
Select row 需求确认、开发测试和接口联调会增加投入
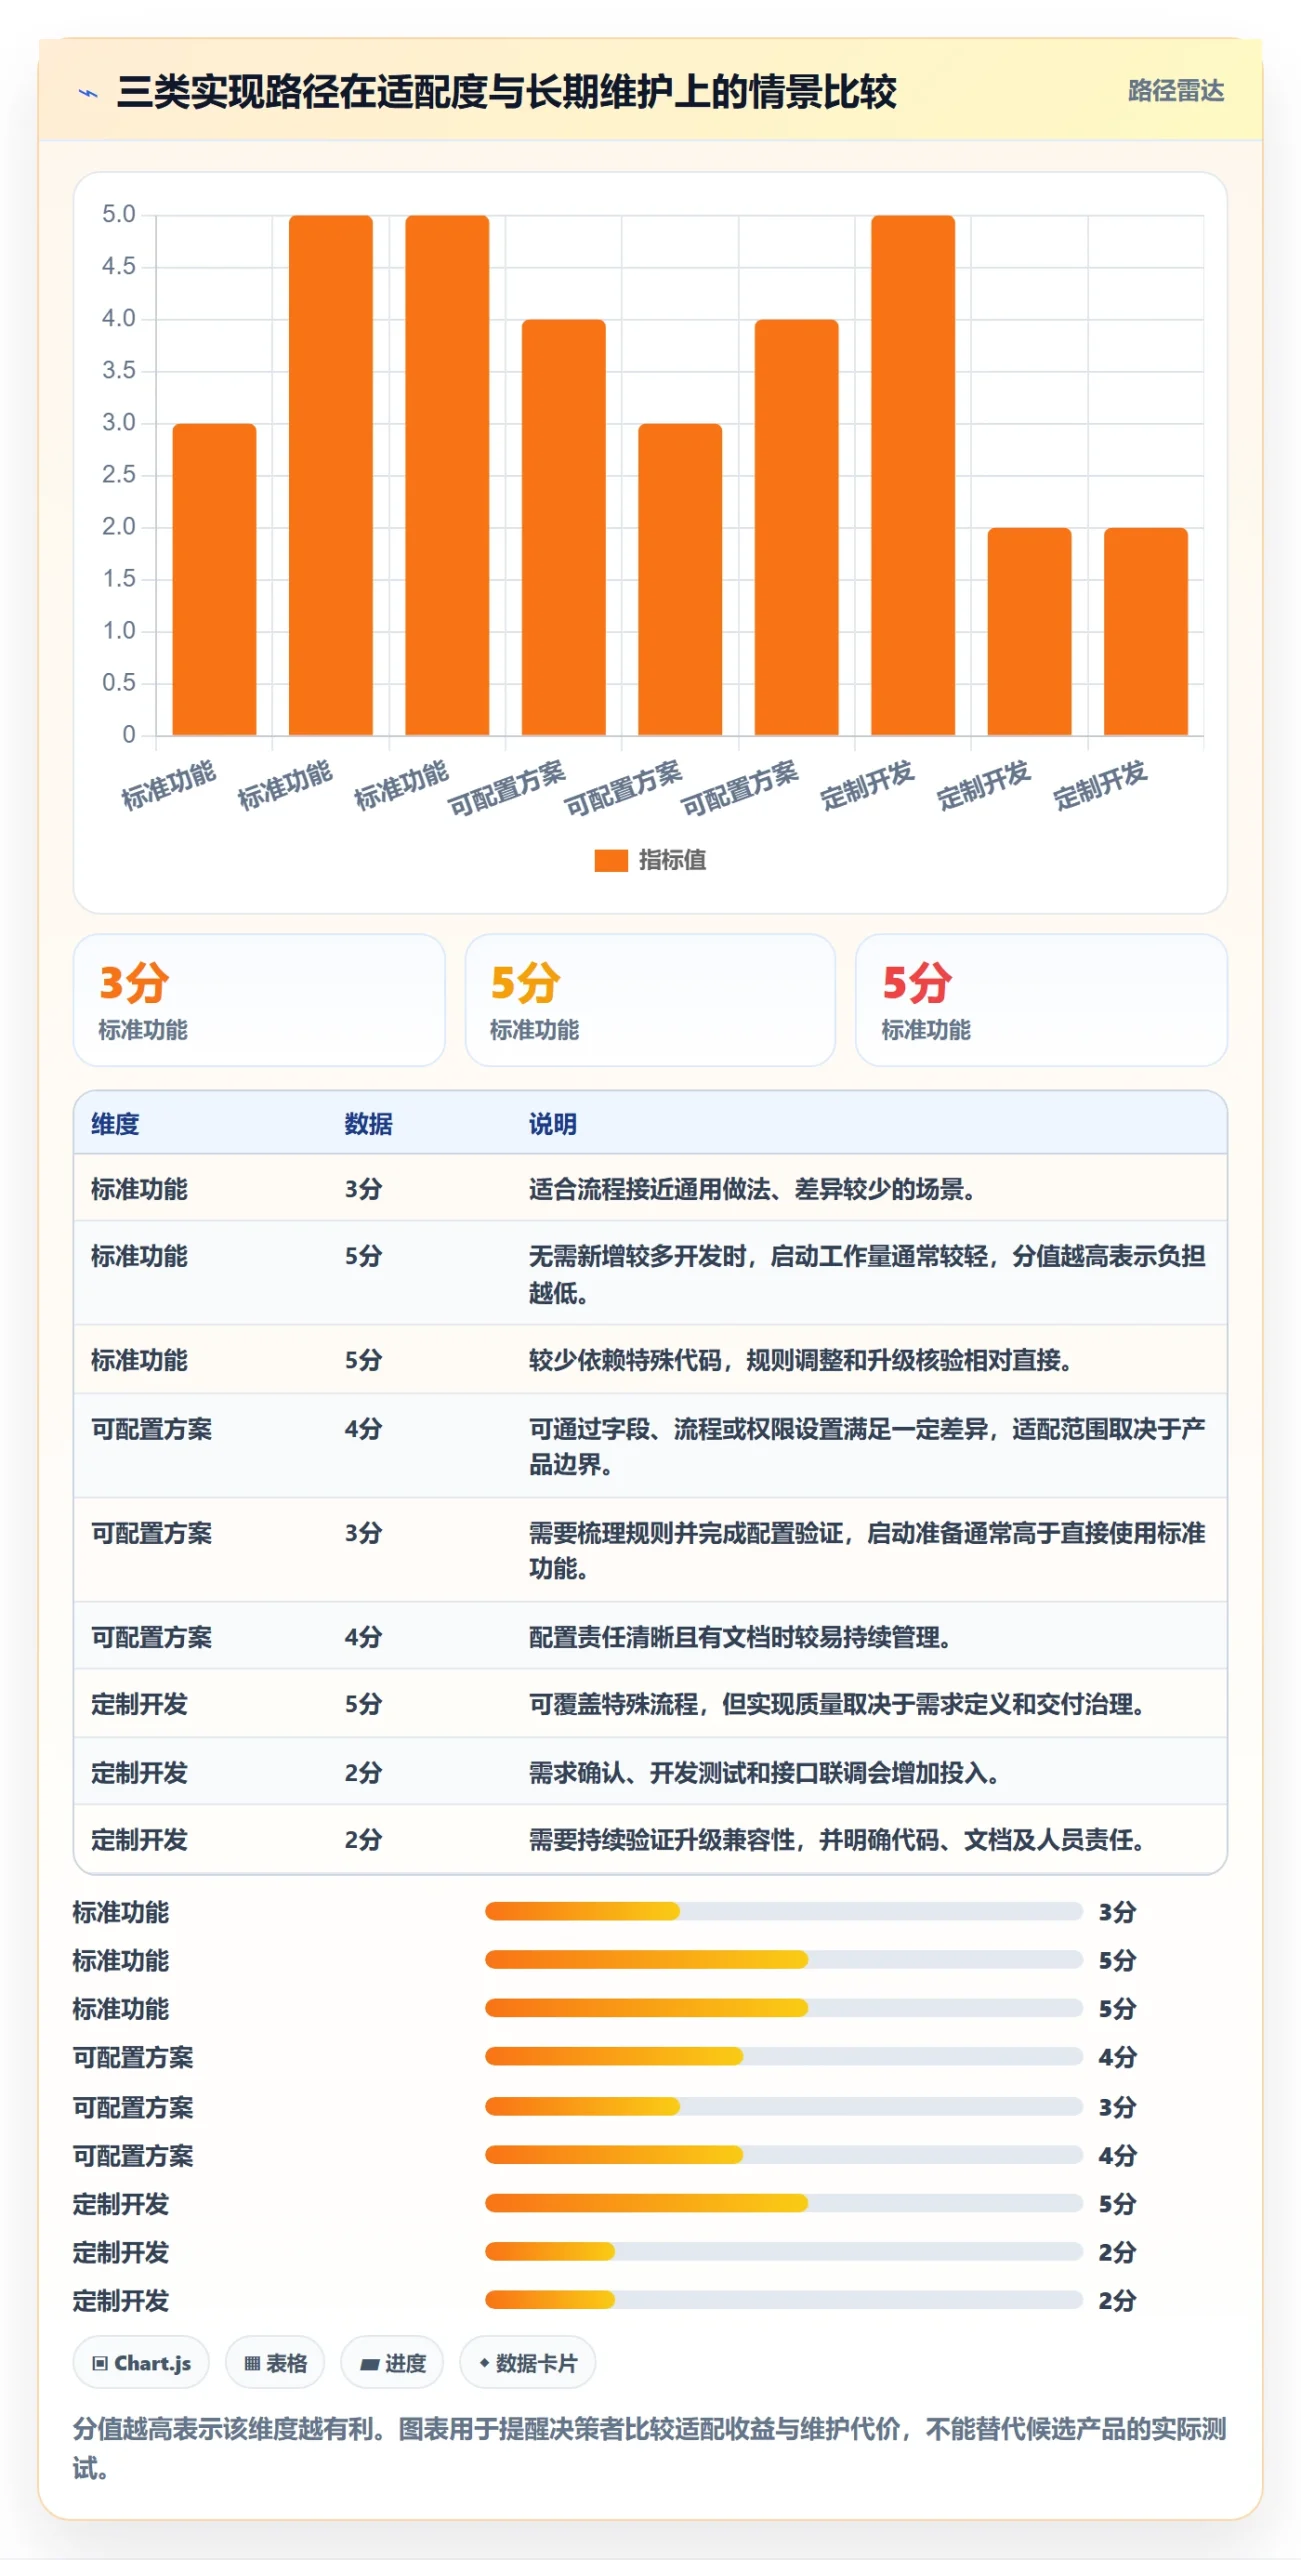pyautogui.click(x=650, y=1771)
